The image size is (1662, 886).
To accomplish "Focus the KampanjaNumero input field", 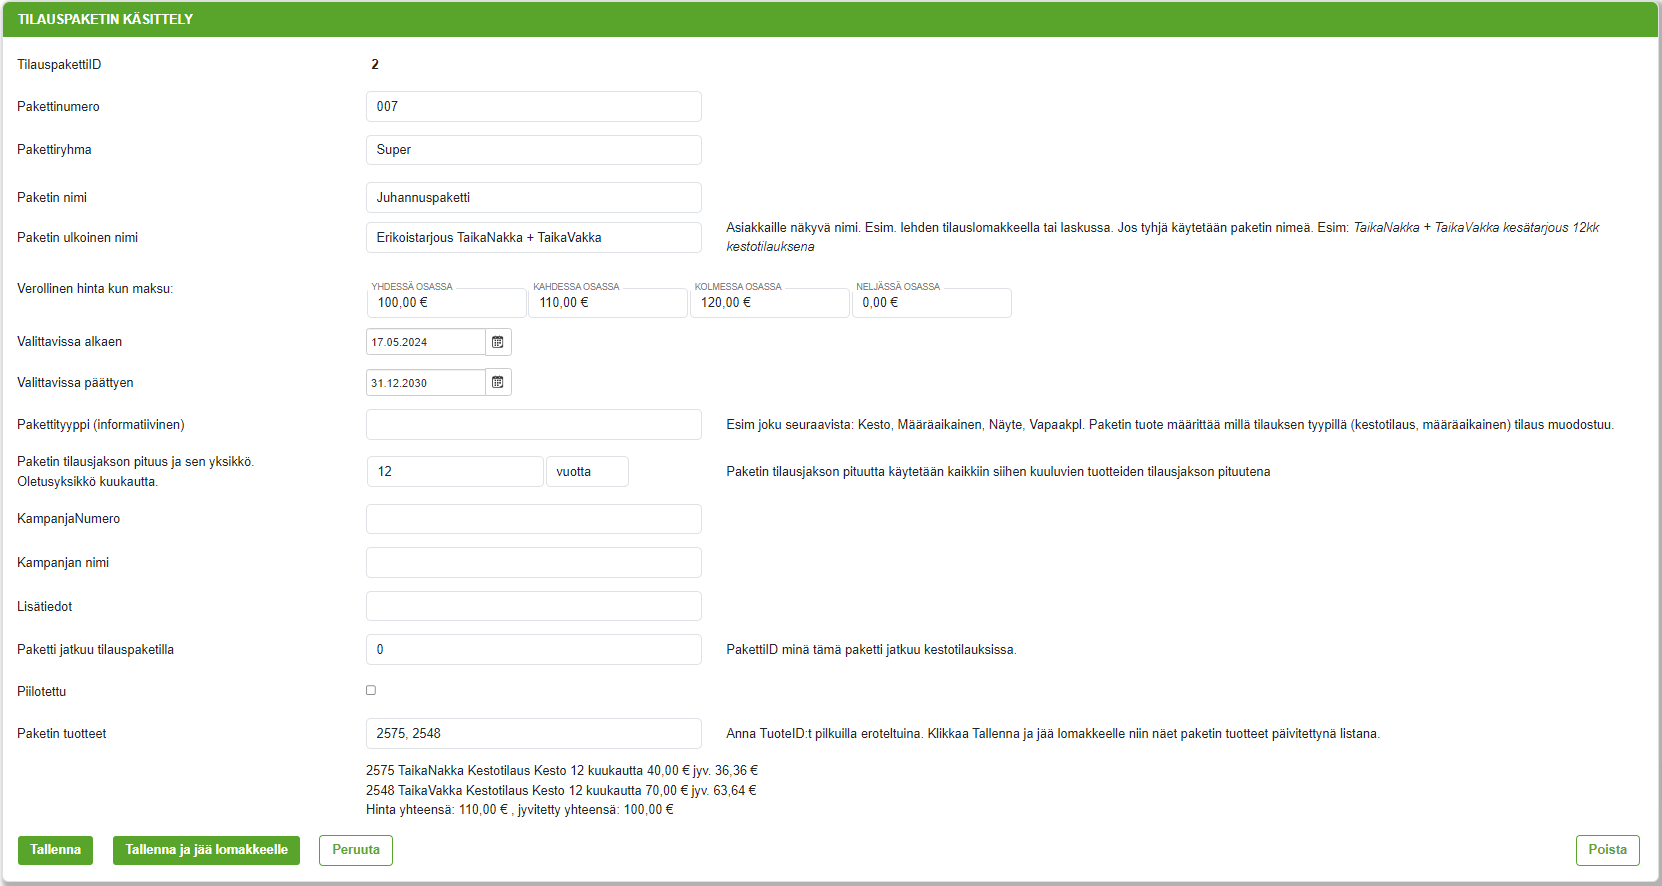I will click(534, 519).
